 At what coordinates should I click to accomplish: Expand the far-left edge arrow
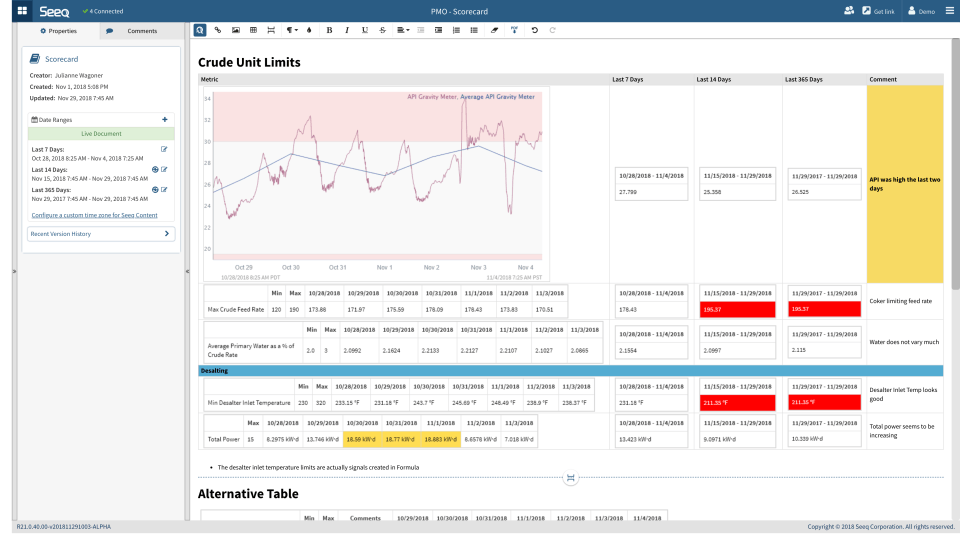(14, 271)
